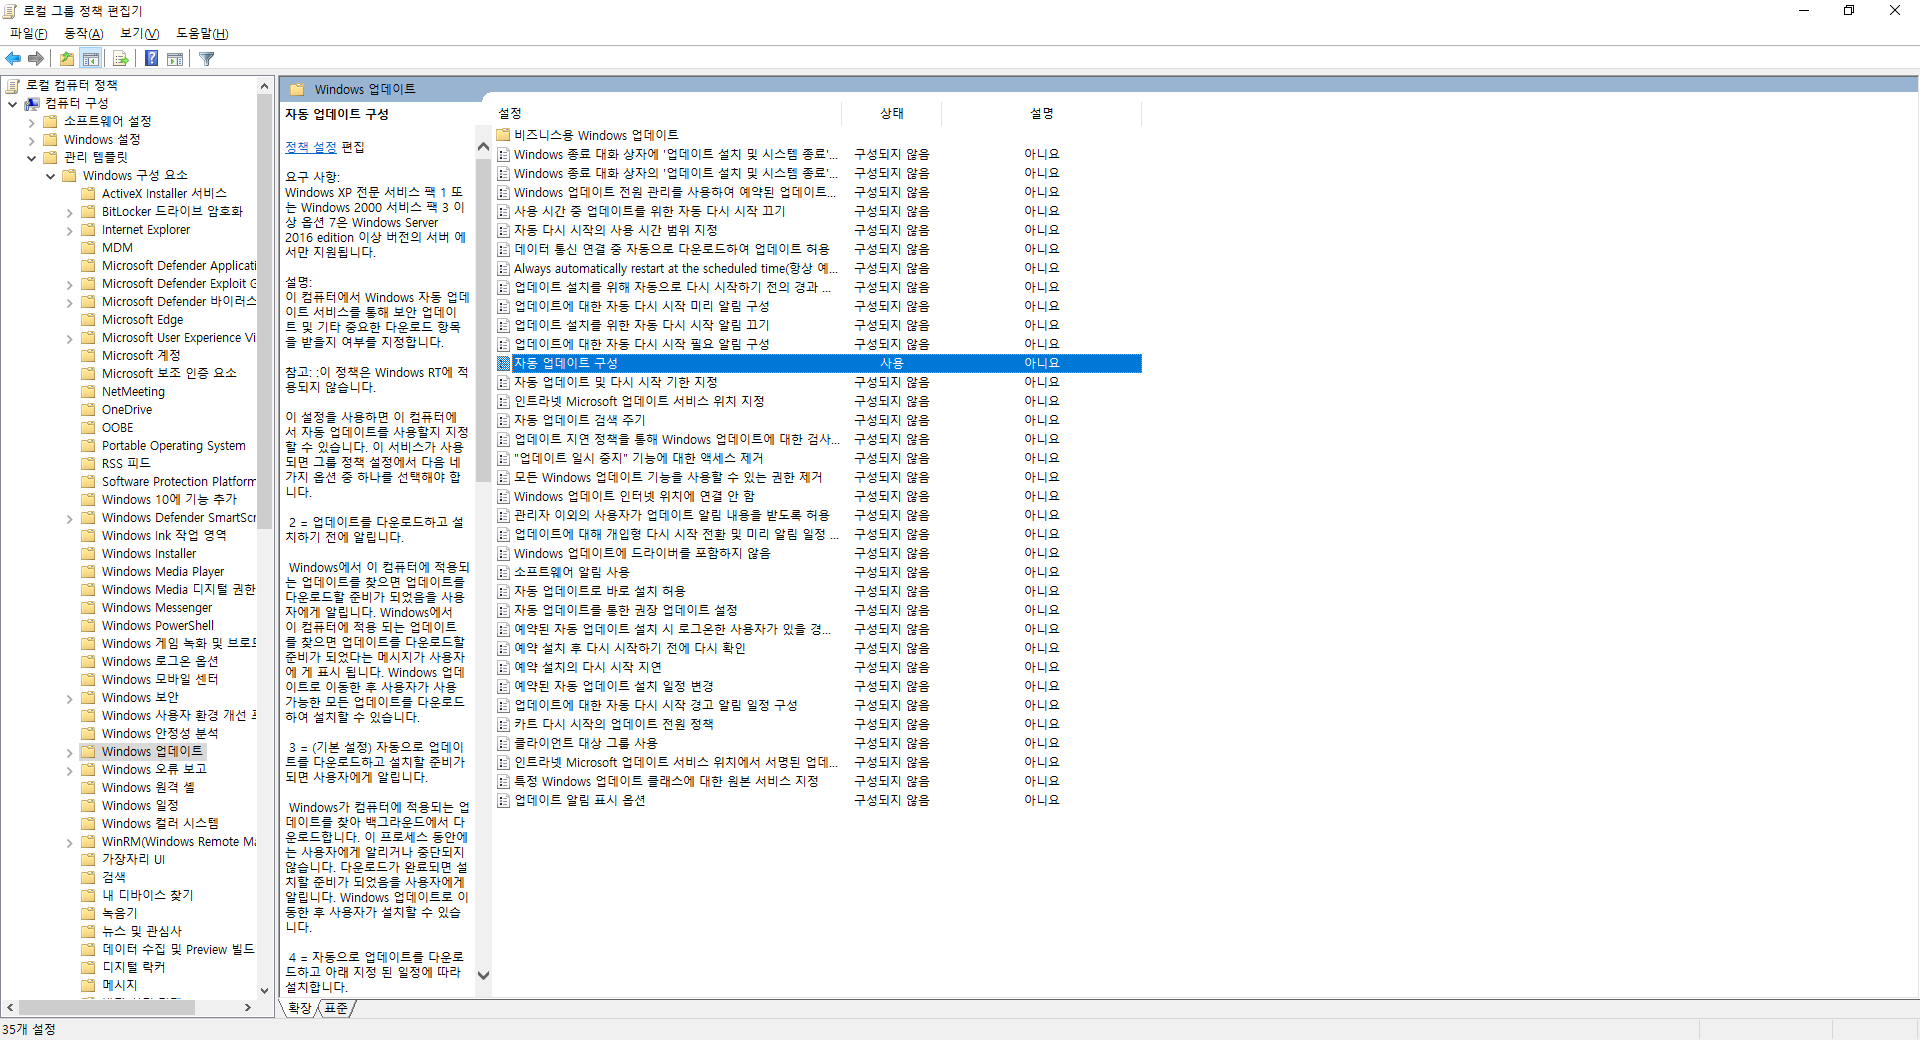Click the '정책 설정' edit link
The width and height of the screenshot is (1920, 1040).
(x=311, y=147)
